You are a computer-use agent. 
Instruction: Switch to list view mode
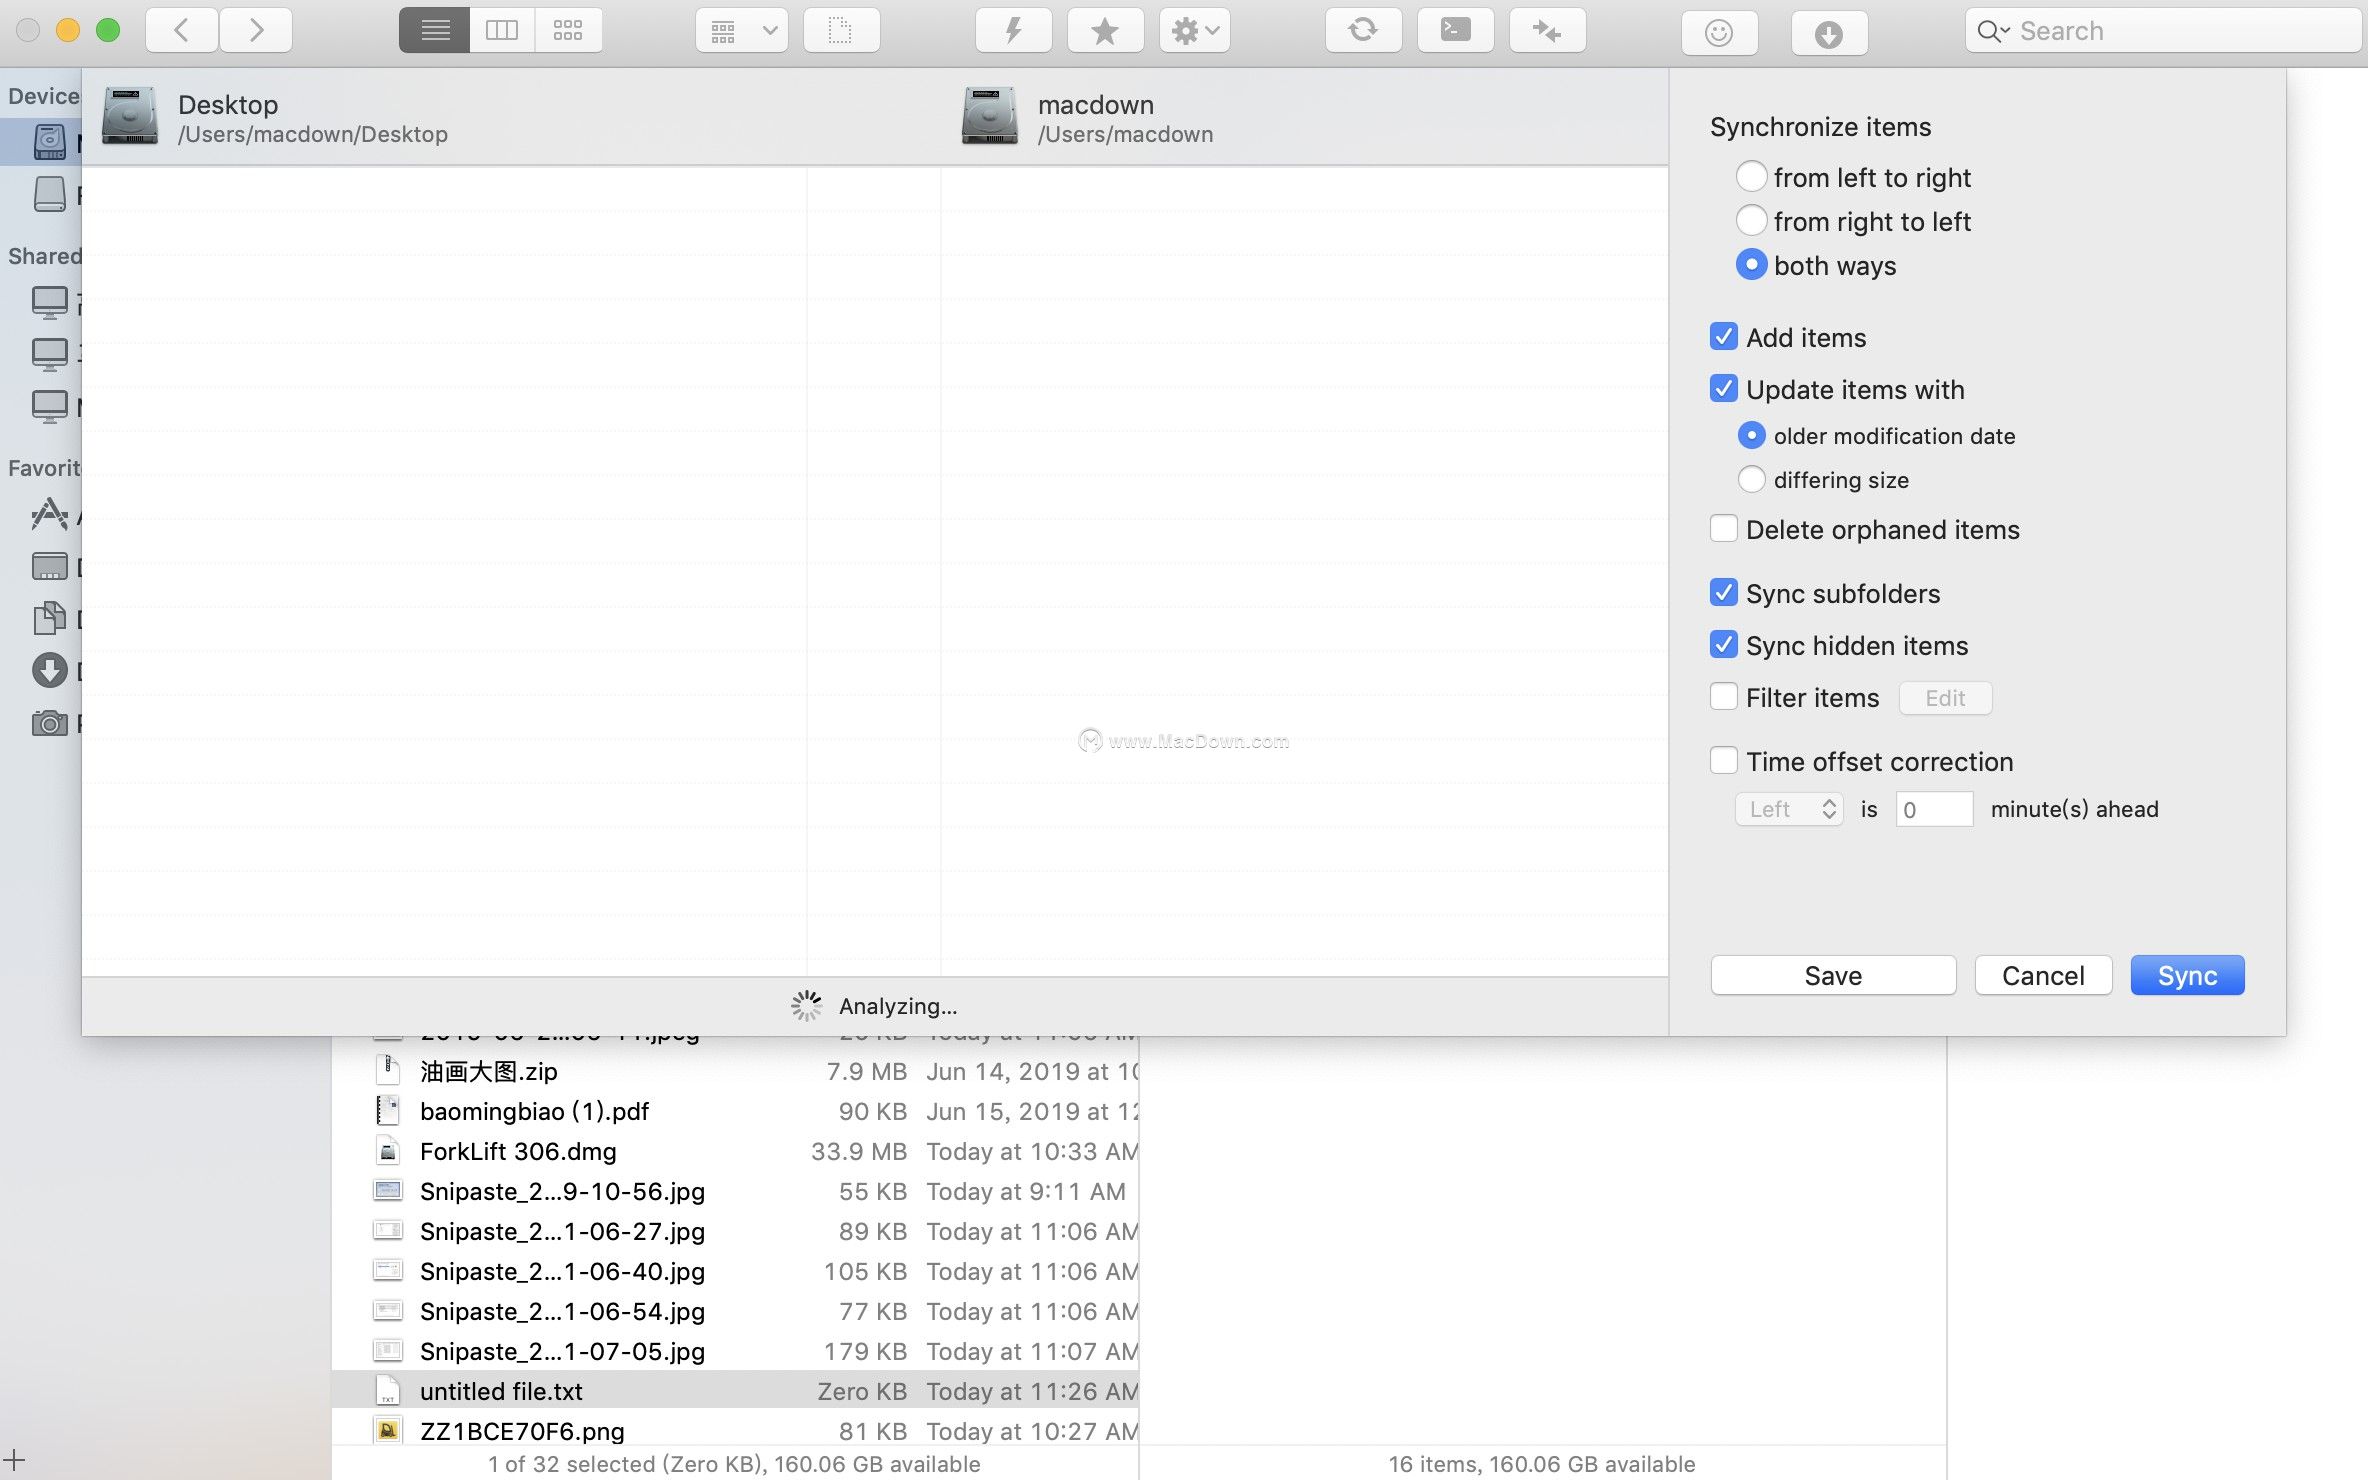(x=434, y=31)
